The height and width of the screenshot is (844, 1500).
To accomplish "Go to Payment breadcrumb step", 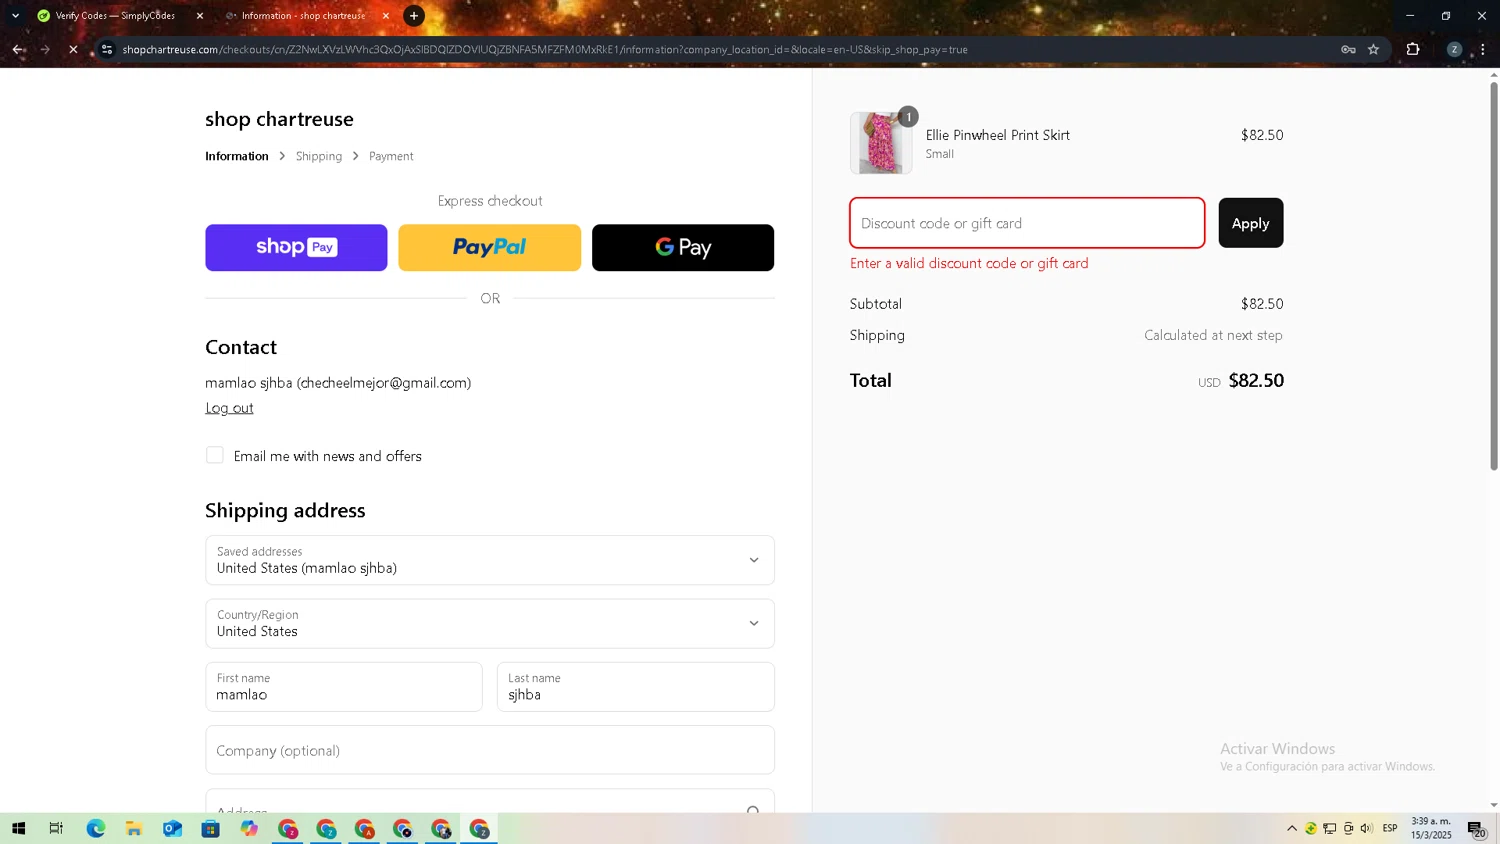I will (391, 156).
